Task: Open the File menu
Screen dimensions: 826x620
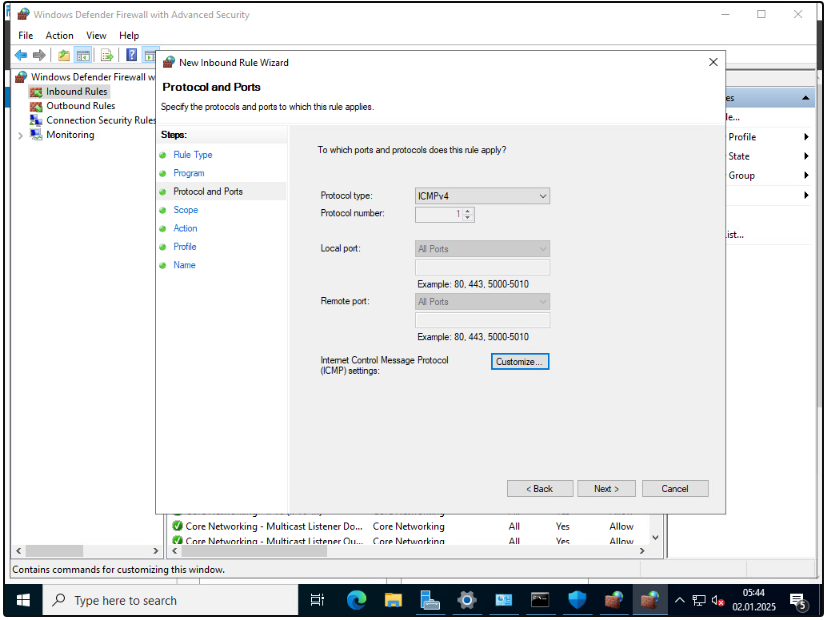Action: click(25, 35)
